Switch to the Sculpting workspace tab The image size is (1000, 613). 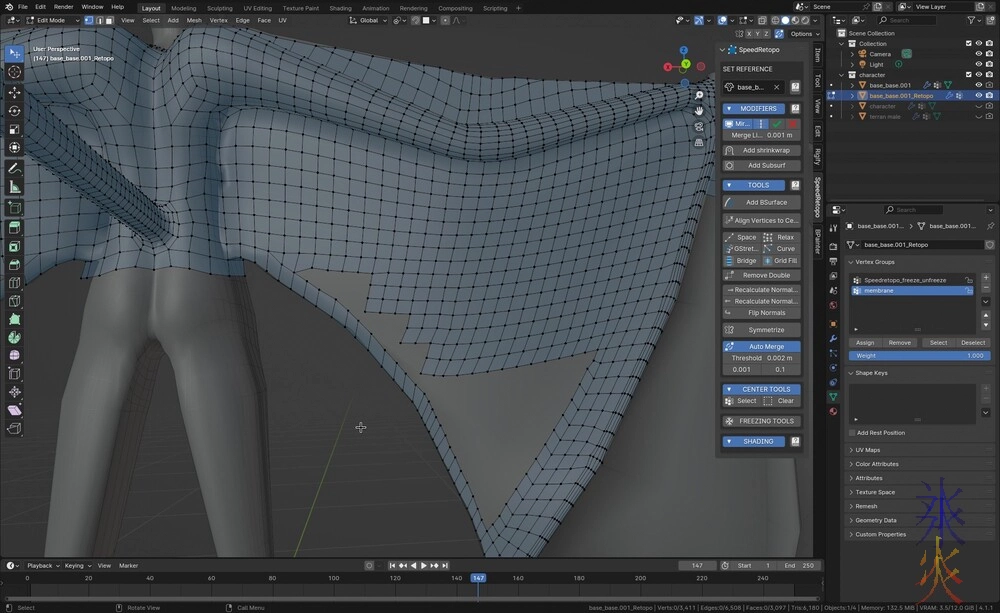pyautogui.click(x=219, y=7)
